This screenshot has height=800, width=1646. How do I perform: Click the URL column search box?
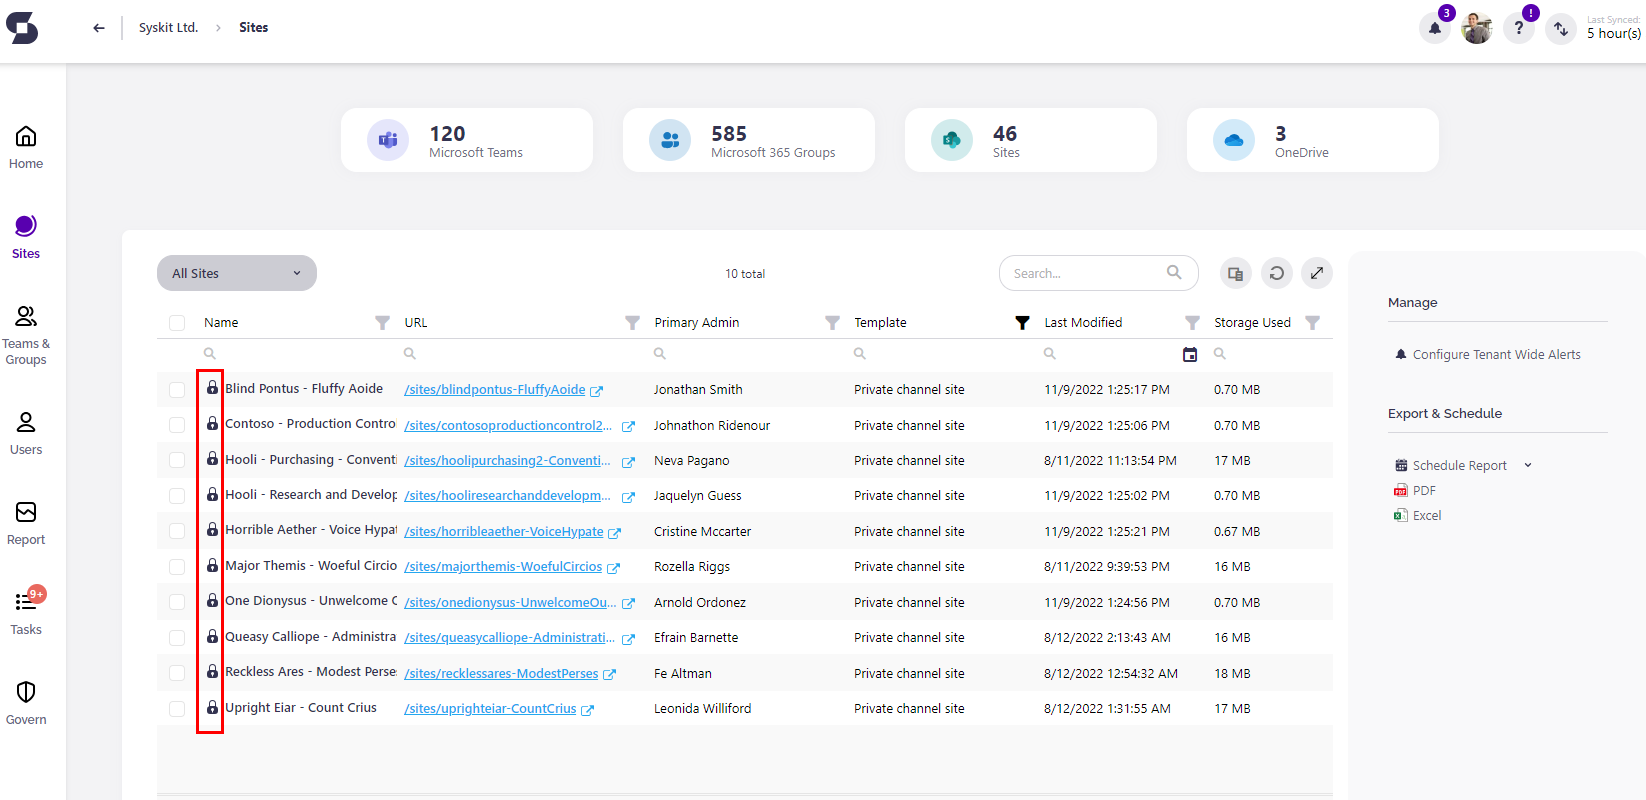(521, 354)
